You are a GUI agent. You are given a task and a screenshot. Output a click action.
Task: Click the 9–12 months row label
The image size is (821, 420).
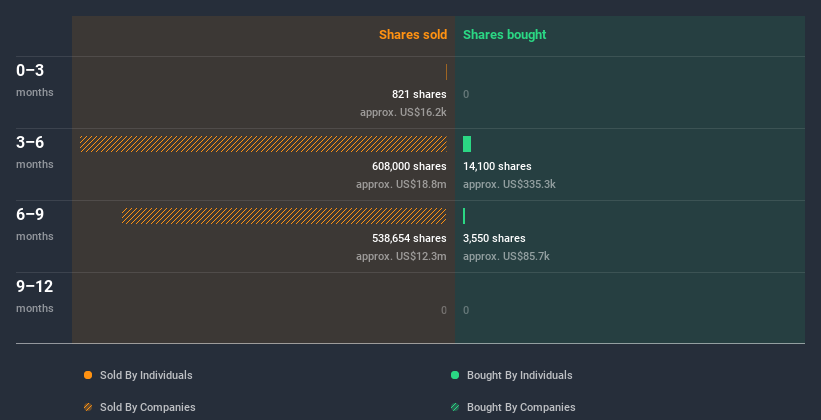(x=35, y=288)
